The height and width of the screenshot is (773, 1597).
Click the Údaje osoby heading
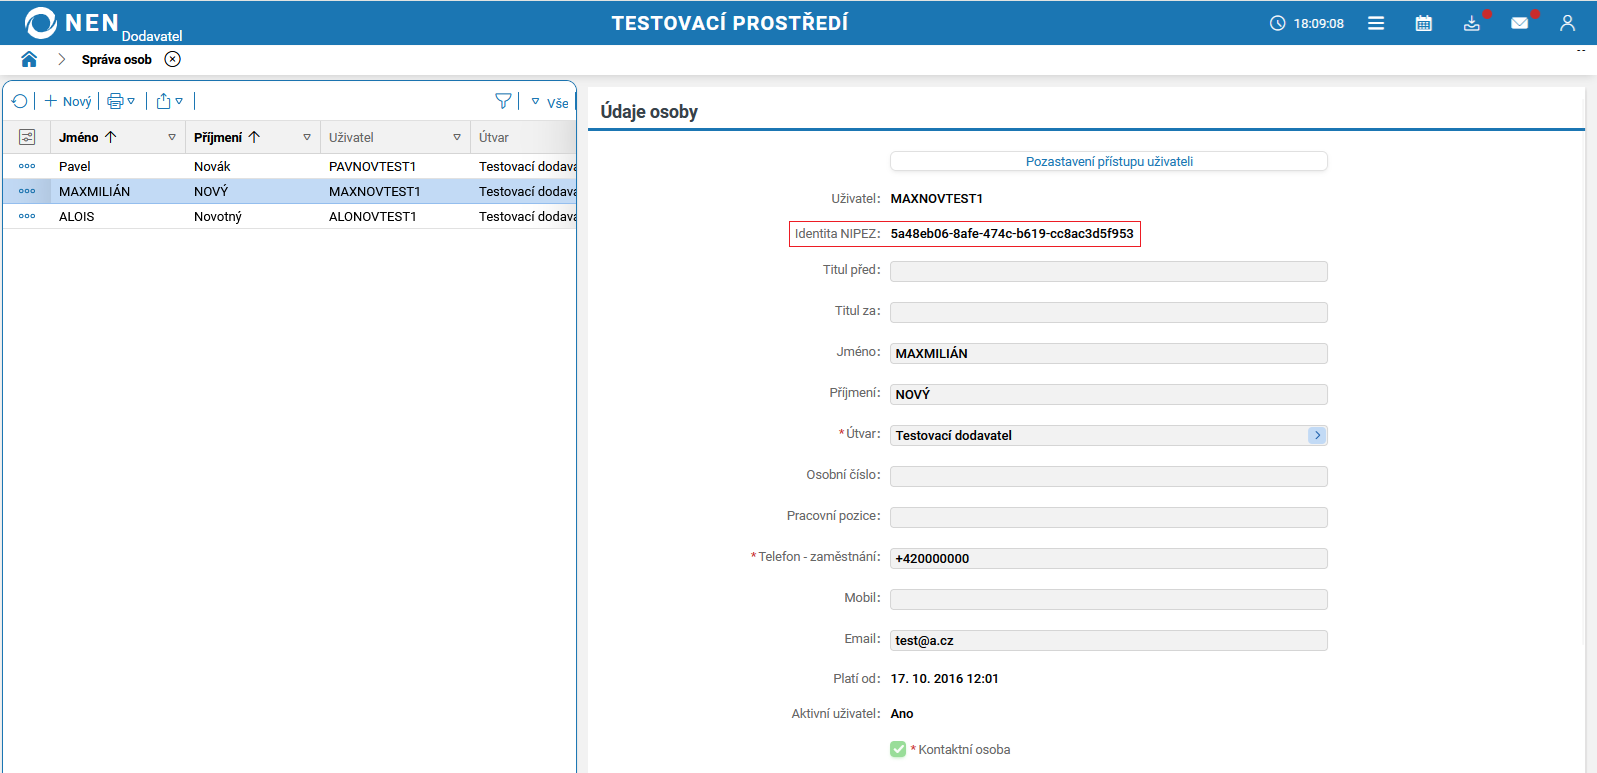[x=649, y=111]
